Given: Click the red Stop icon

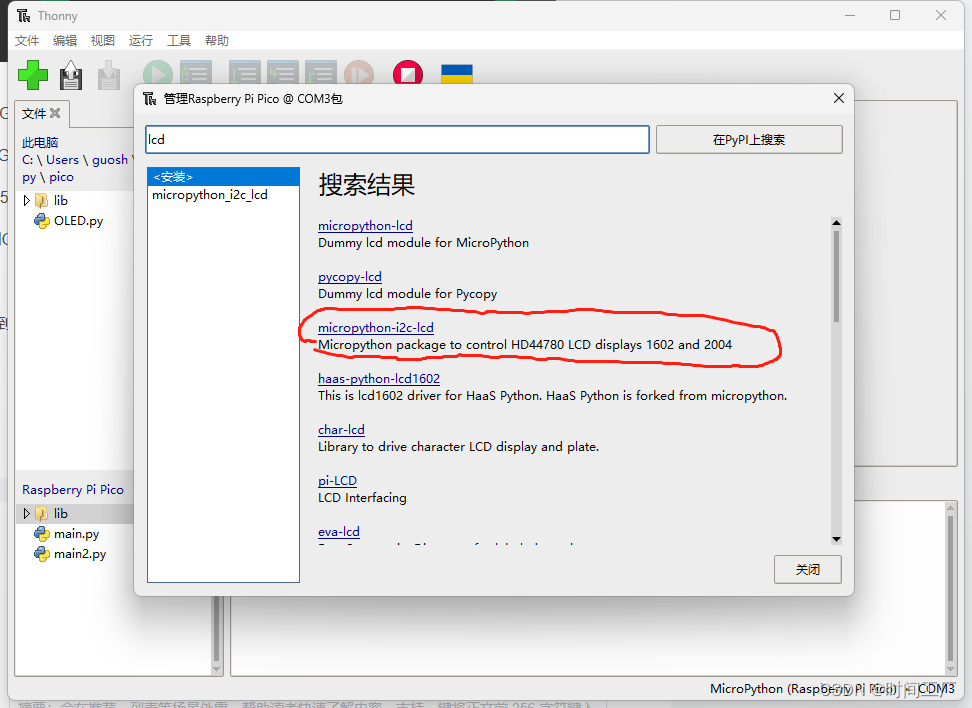Looking at the screenshot, I should 407,74.
